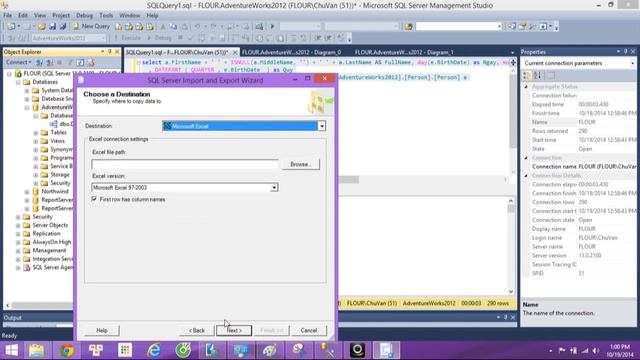640x360 pixels.
Task: Open the View menu
Action: pos(40,16)
